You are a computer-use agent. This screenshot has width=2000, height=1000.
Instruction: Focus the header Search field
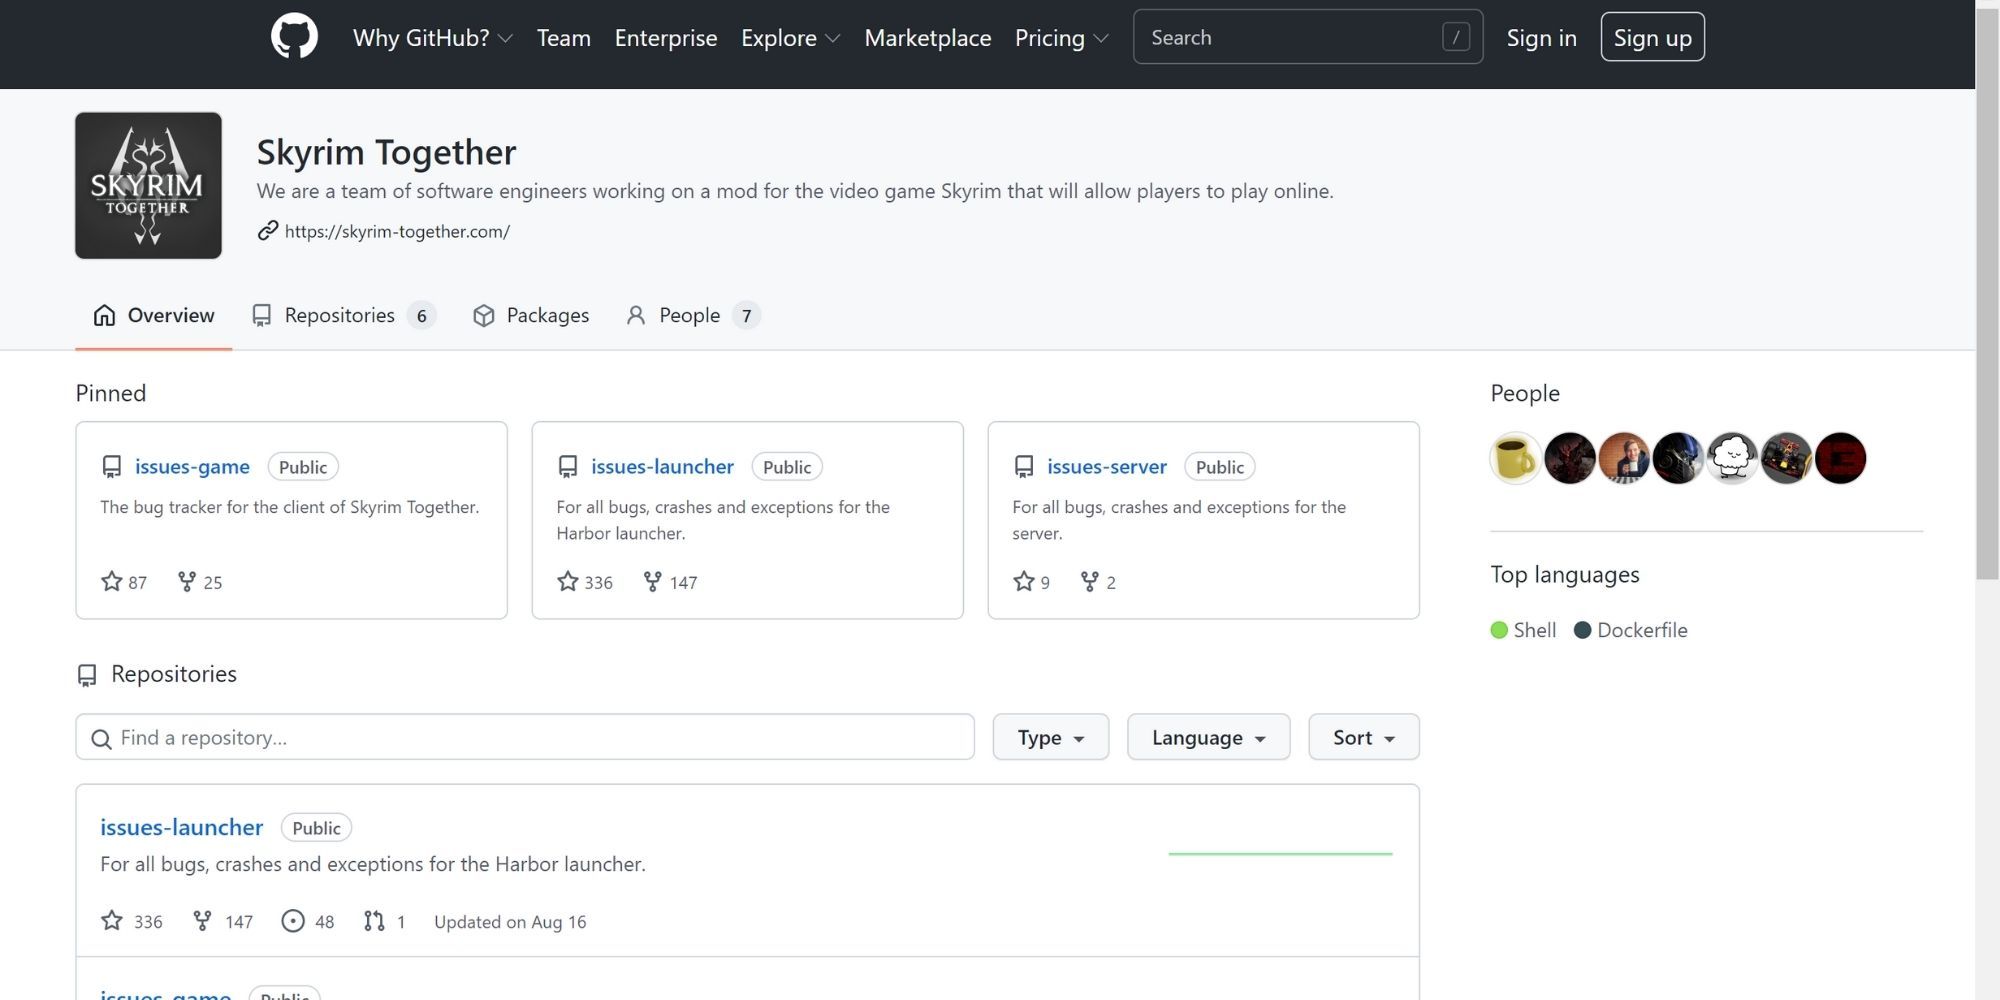coord(1308,37)
